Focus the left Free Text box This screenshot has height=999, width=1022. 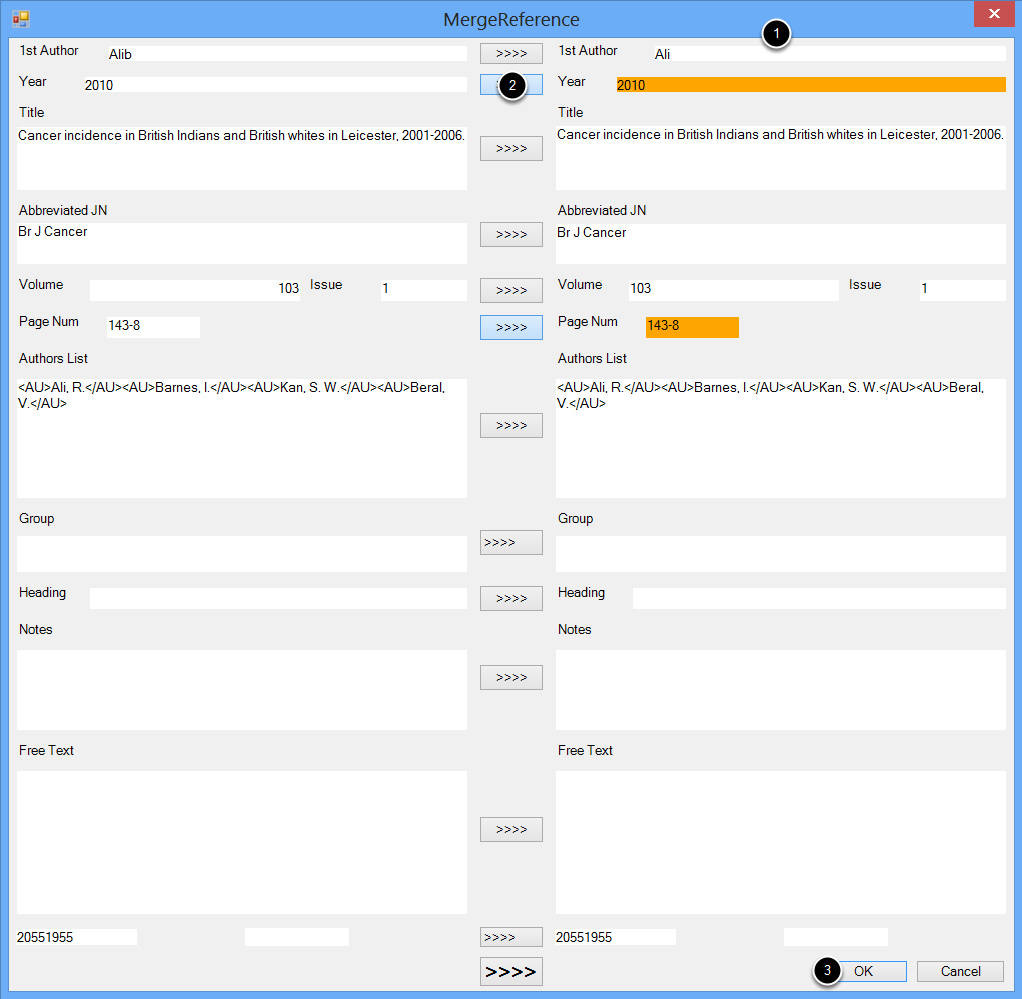point(241,841)
